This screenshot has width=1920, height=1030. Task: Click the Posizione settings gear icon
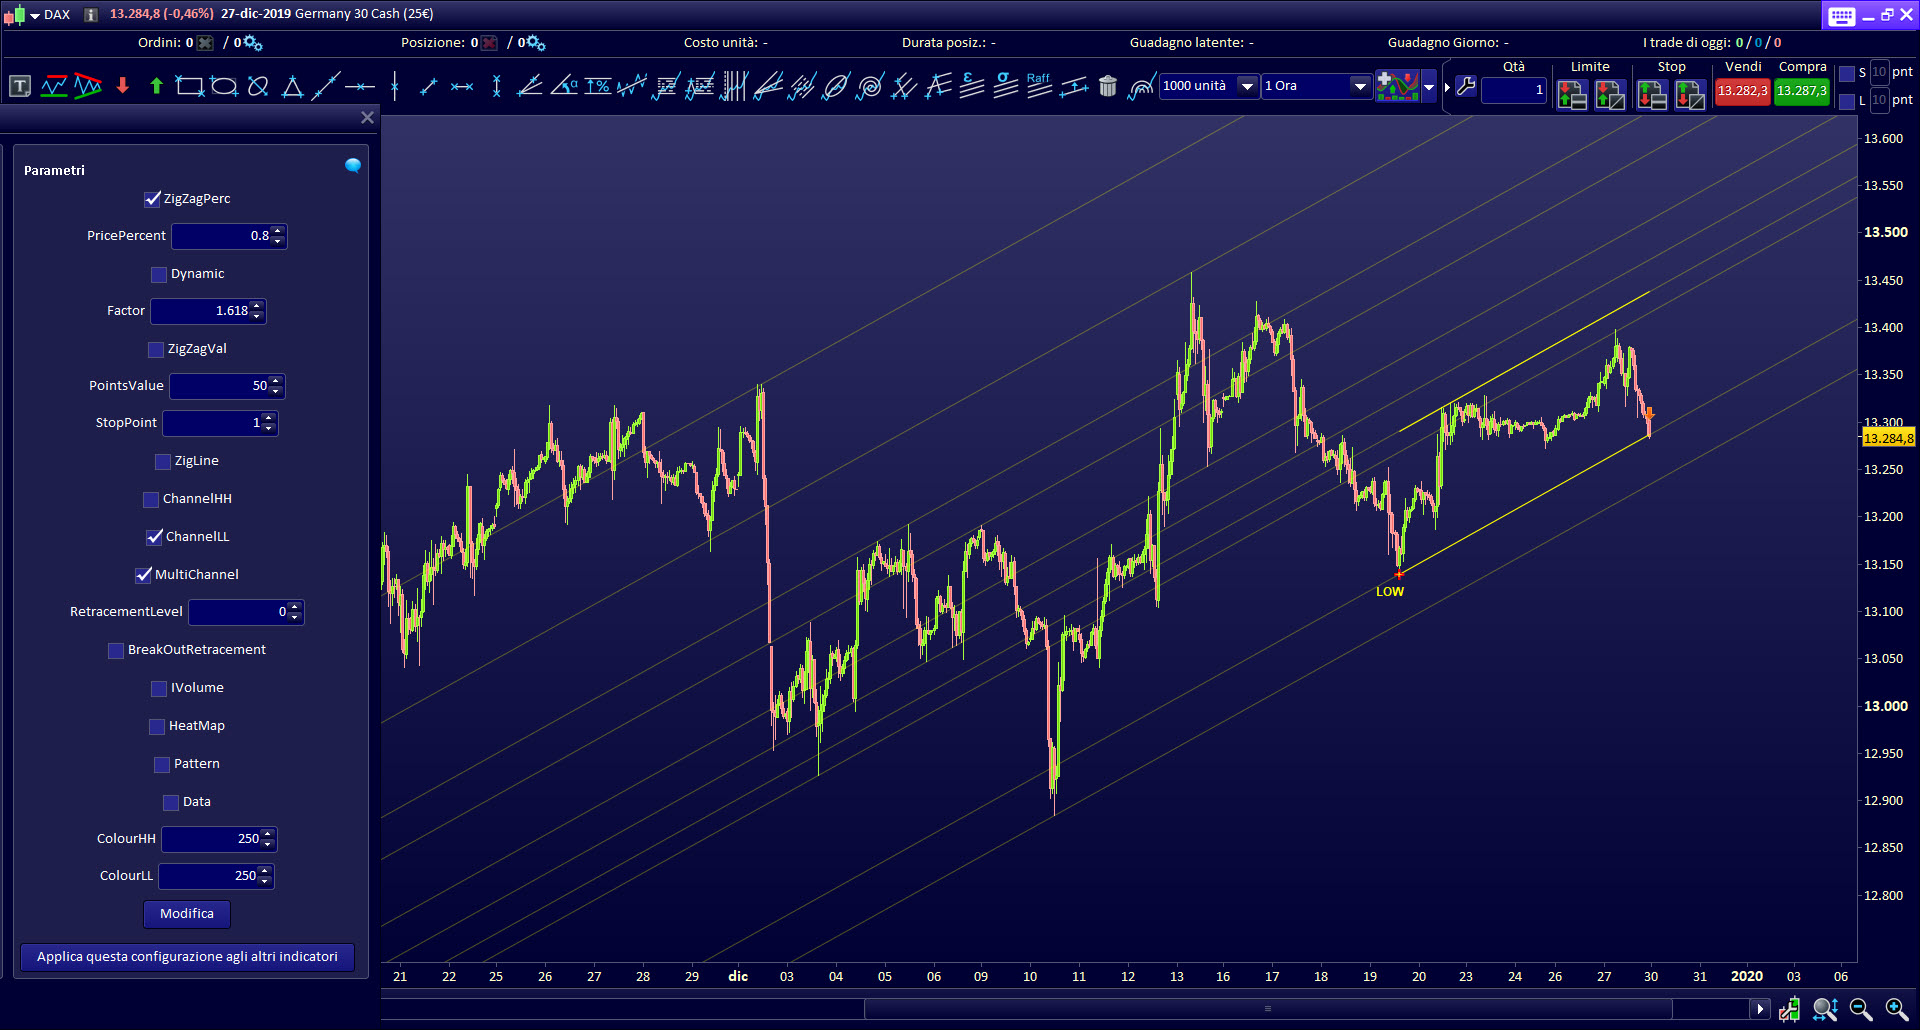pyautogui.click(x=536, y=43)
